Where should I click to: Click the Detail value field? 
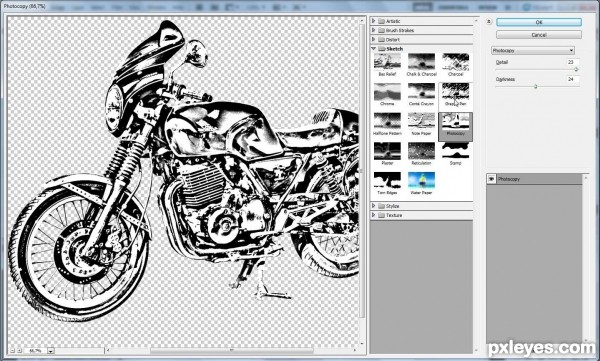click(x=573, y=62)
